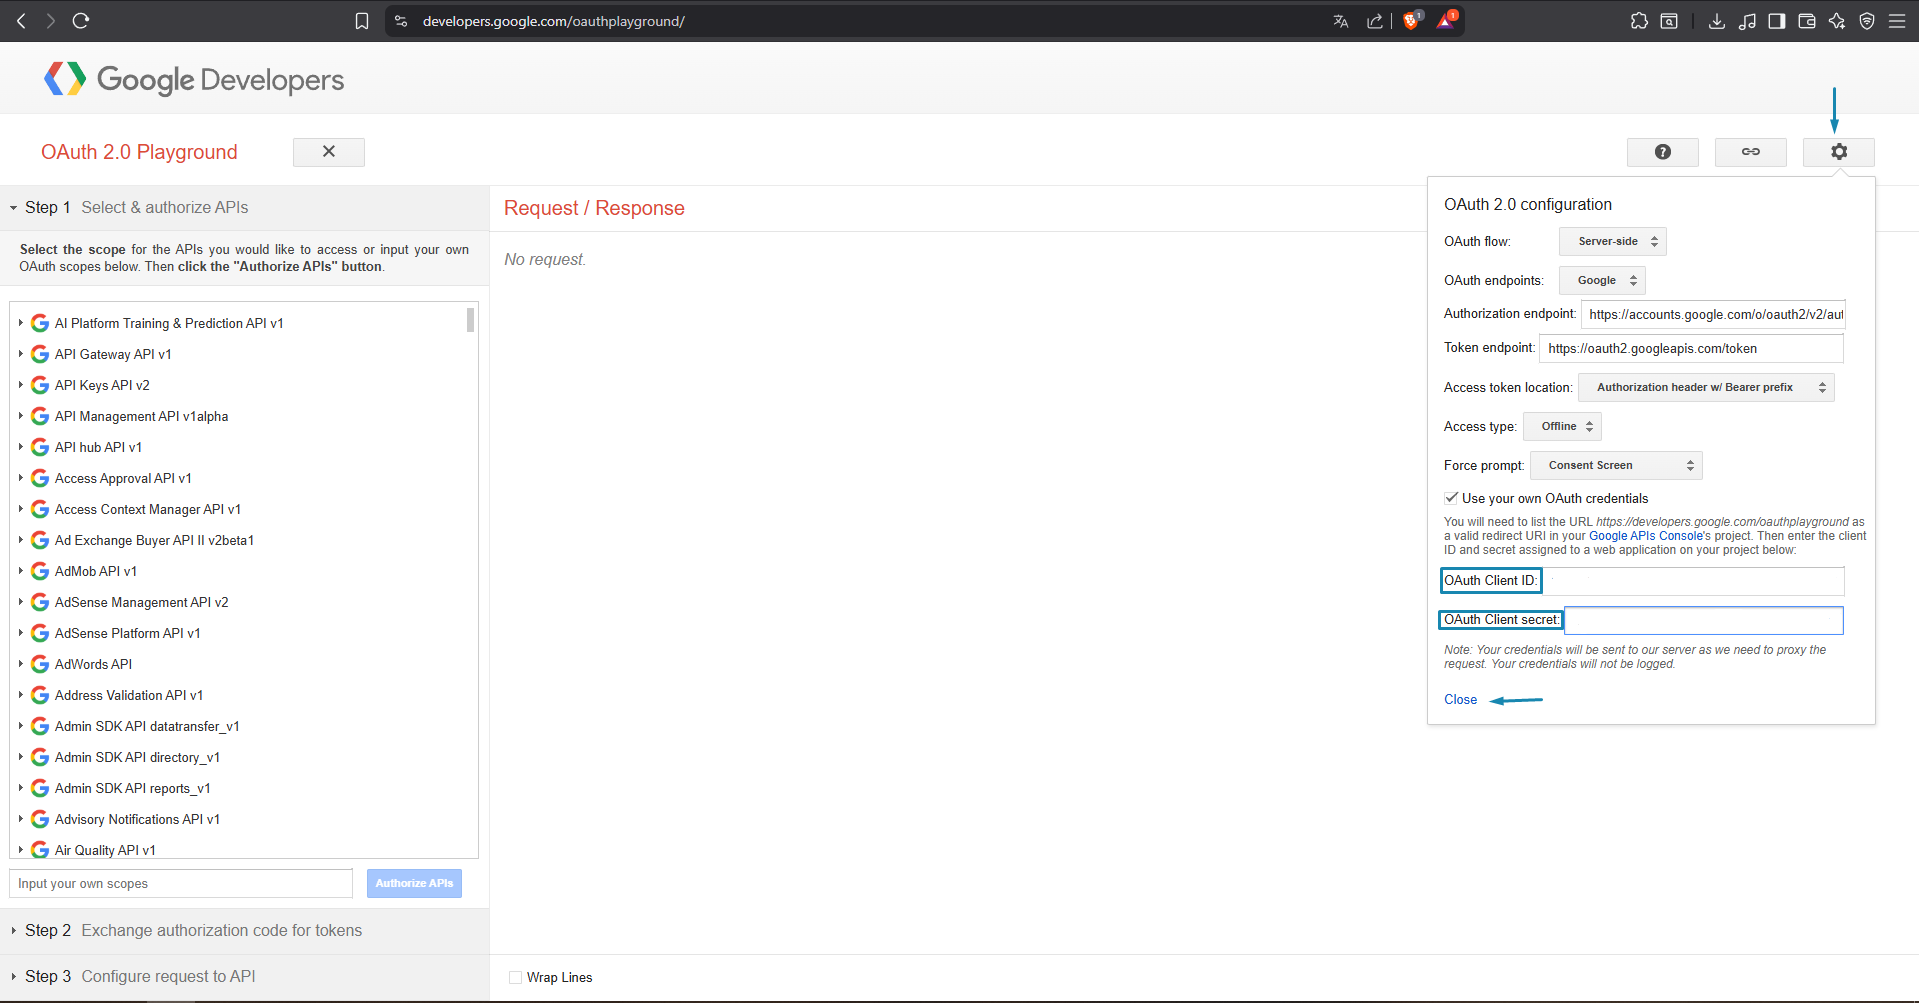Enable the Wrap Lines checkbox
Viewport: 1919px width, 1003px height.
[515, 977]
